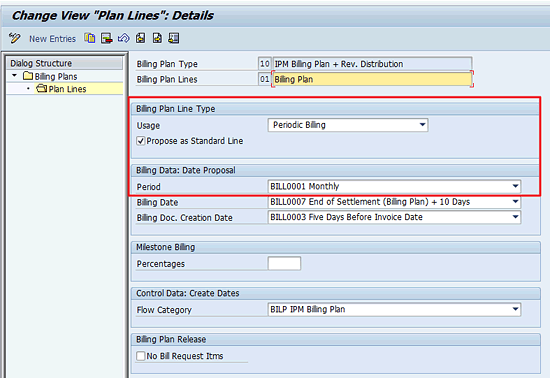550x378 pixels.
Task: Click the Dialog Structure header
Action: [65, 63]
